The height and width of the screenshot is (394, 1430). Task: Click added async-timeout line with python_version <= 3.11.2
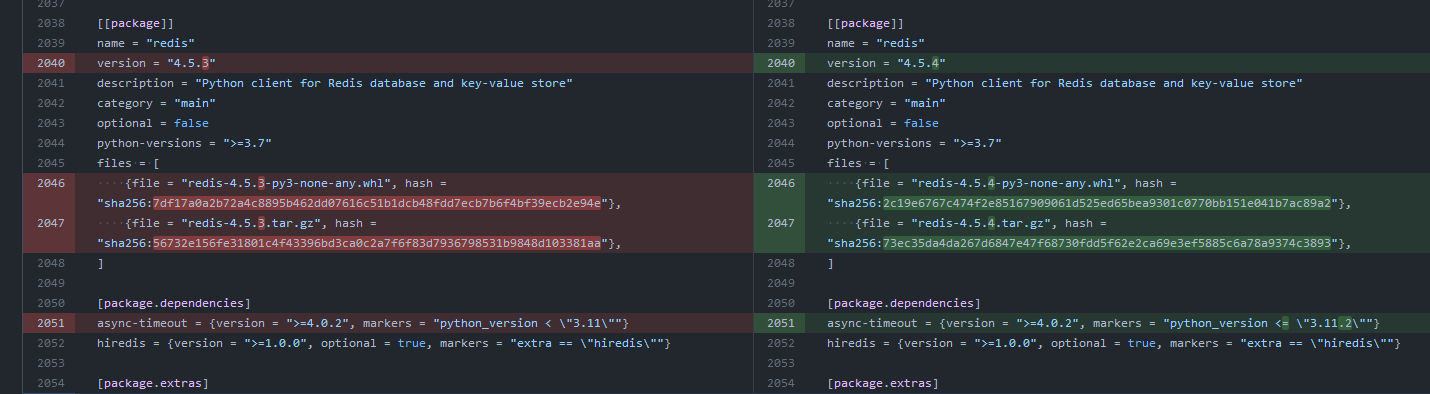click(1103, 323)
